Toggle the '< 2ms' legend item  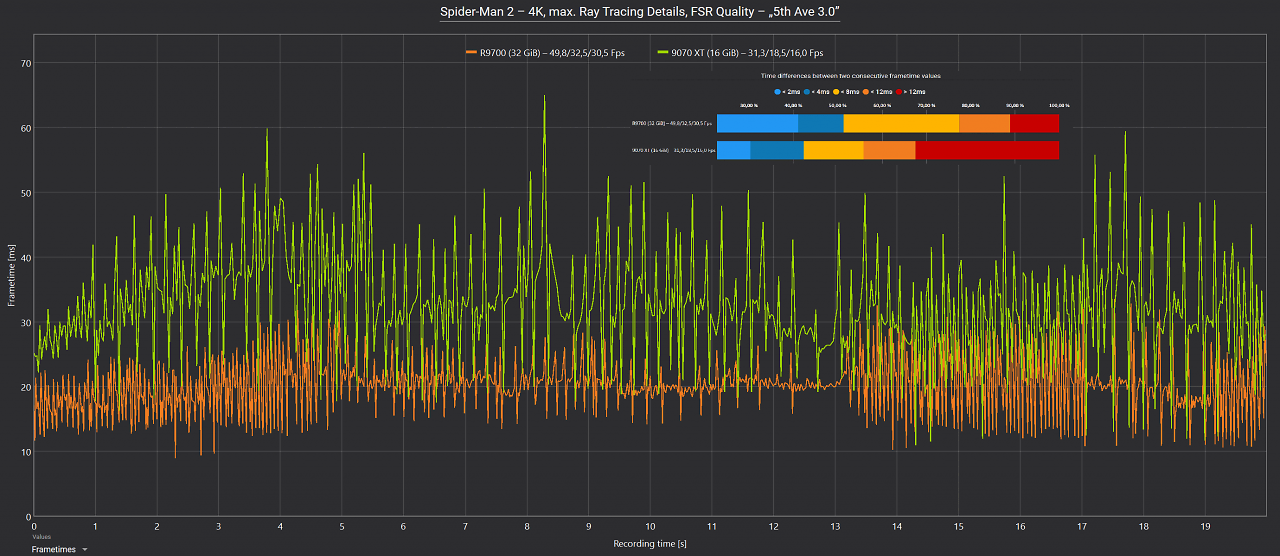786,91
